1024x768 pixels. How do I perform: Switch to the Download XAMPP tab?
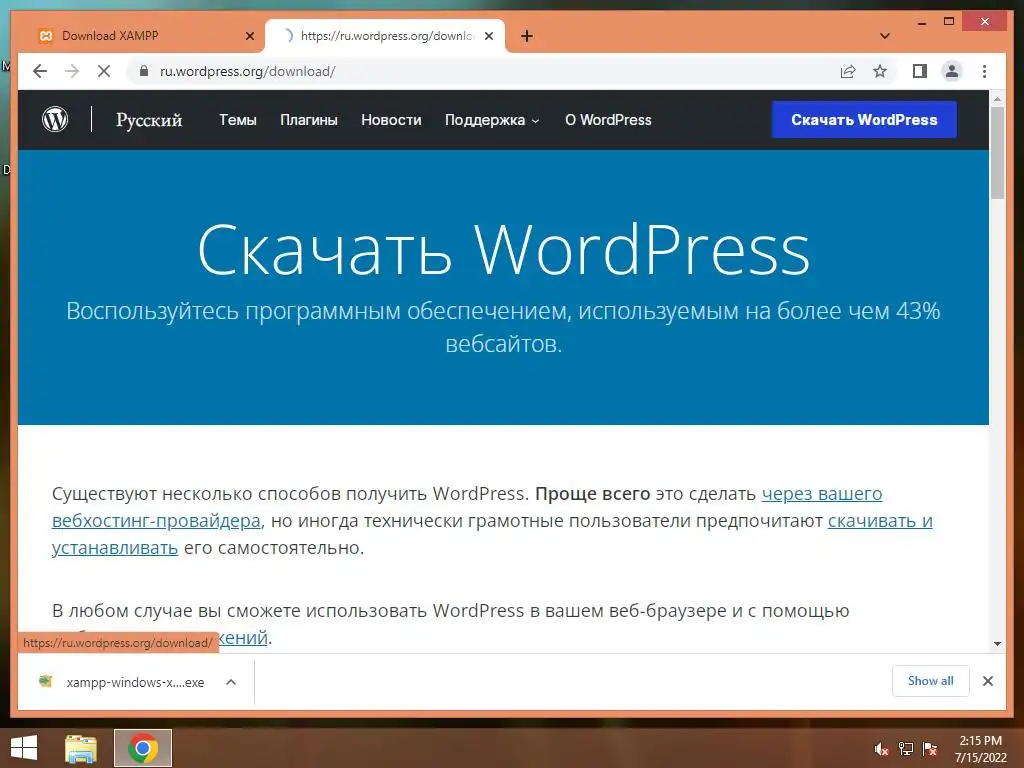coord(142,36)
